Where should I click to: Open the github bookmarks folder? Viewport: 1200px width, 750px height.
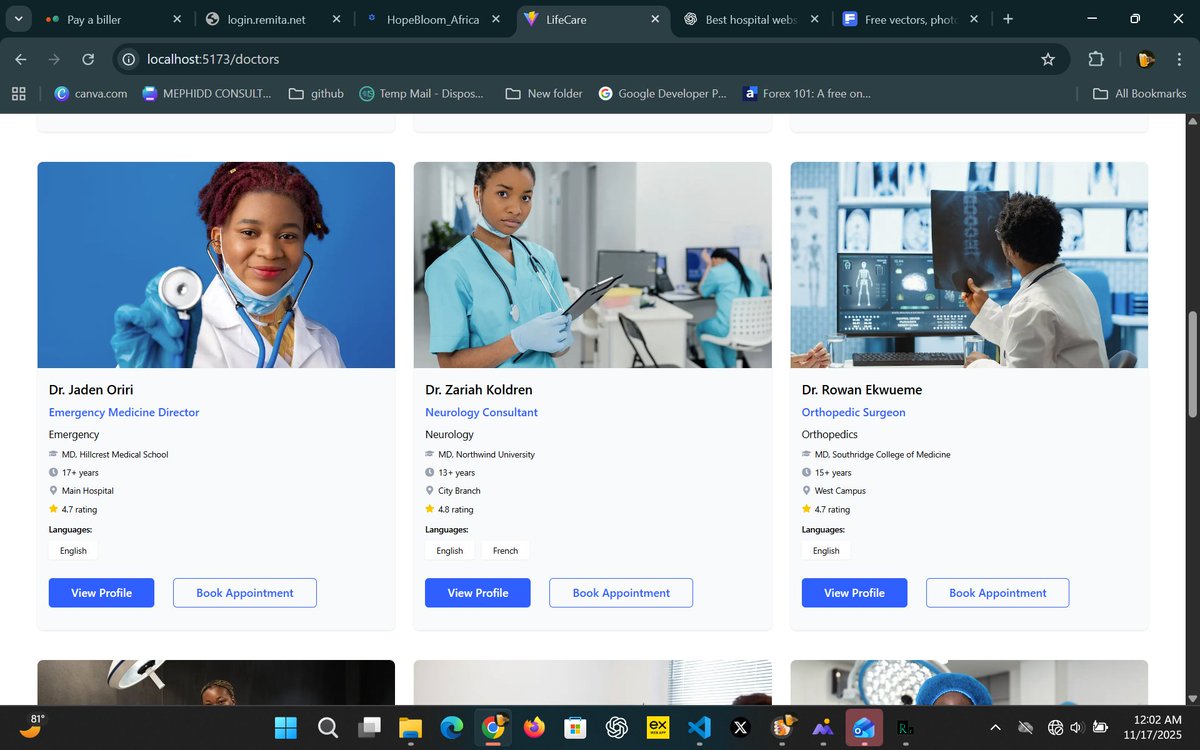[316, 93]
